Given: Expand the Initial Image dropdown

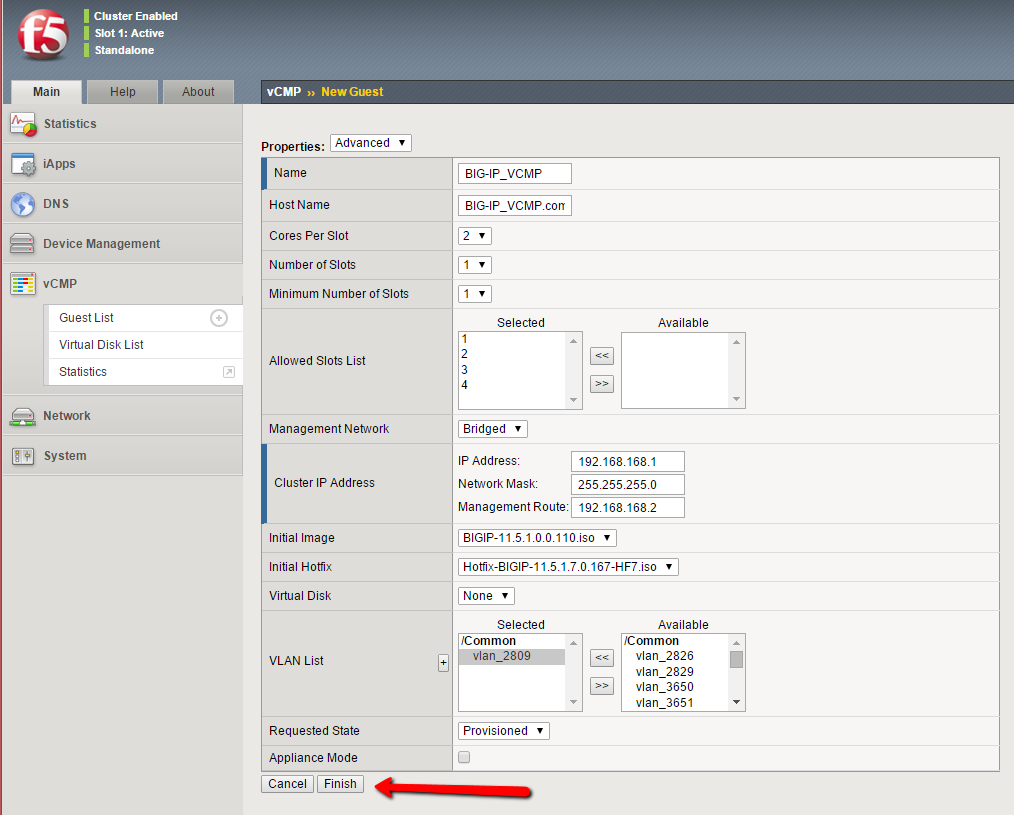Looking at the screenshot, I should click(x=536, y=538).
